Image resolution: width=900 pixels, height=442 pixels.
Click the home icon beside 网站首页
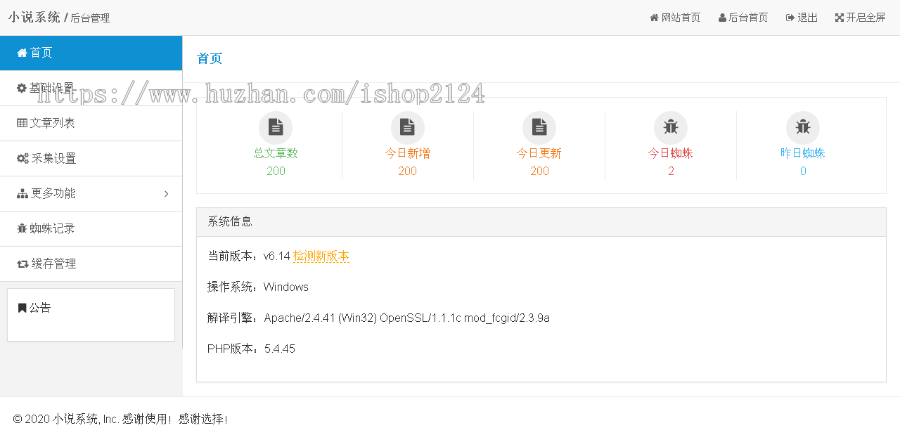click(654, 18)
